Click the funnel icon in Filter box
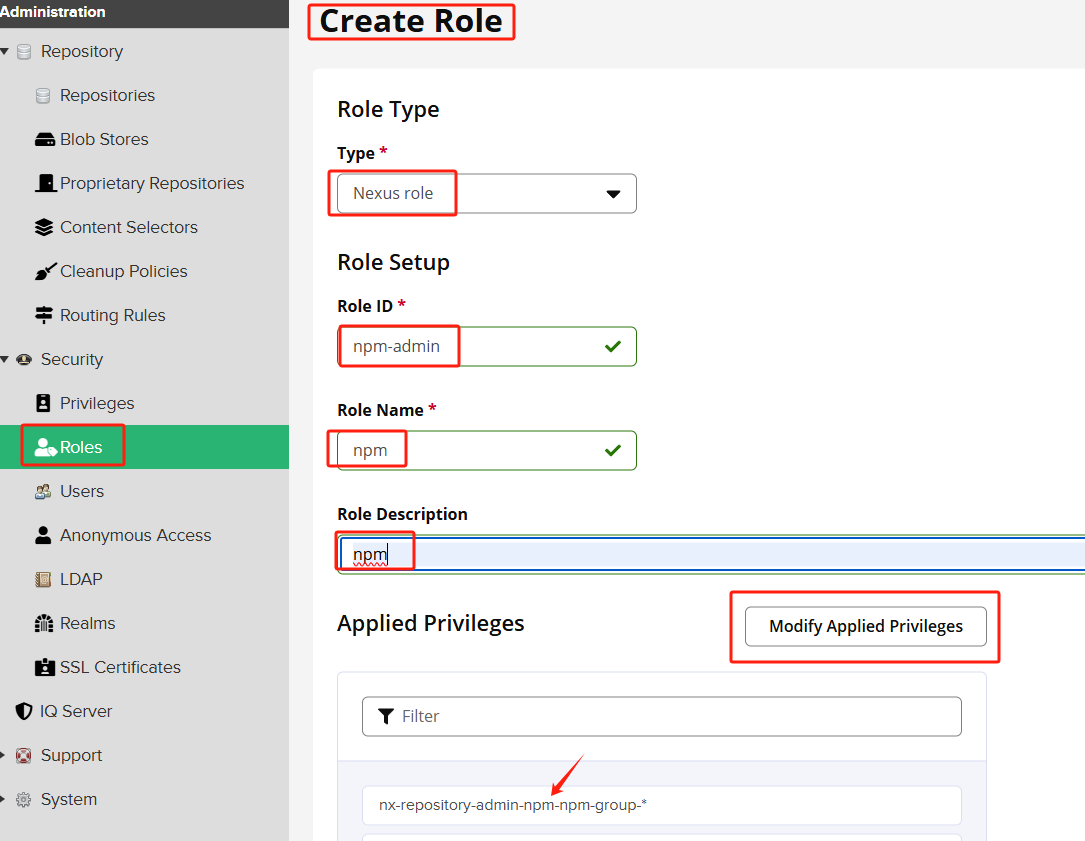Viewport: 1085px width, 841px height. pyautogui.click(x=386, y=716)
